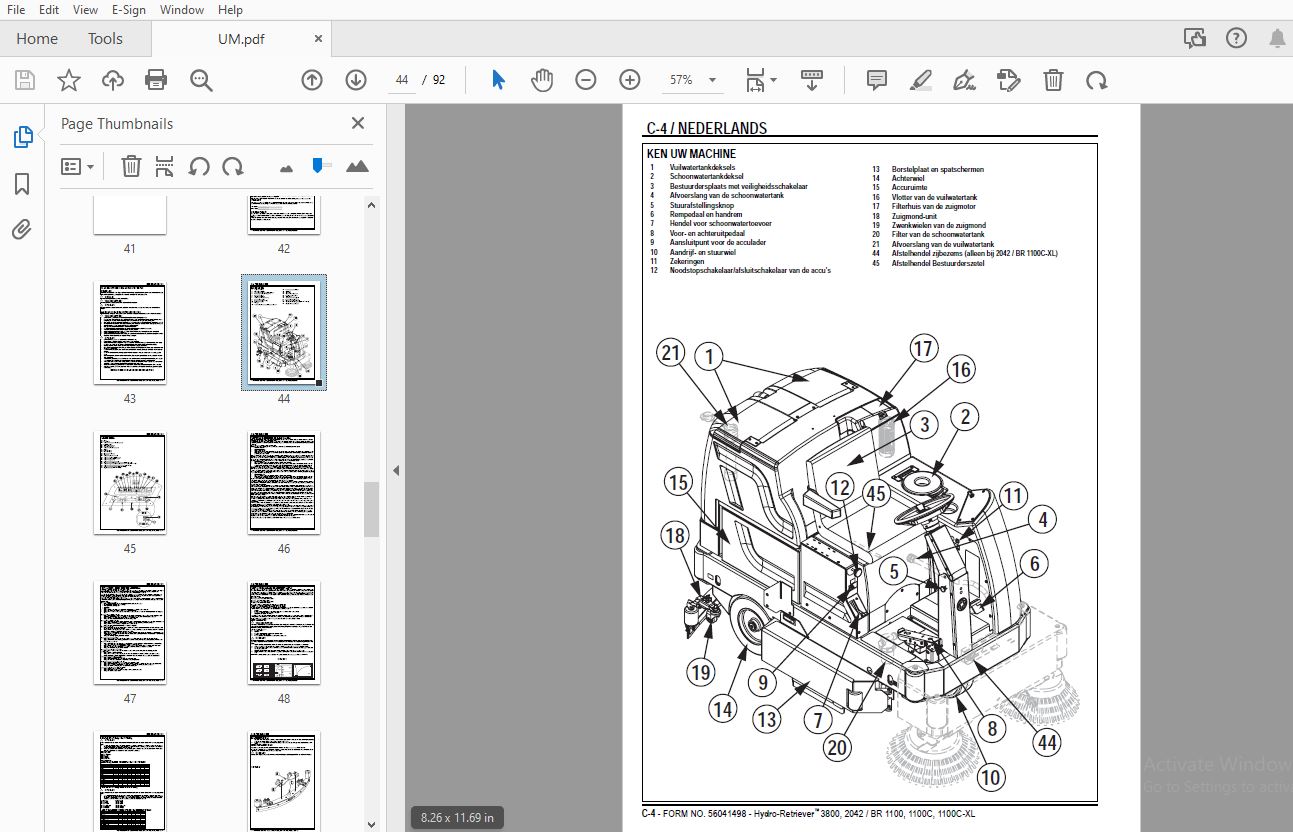Adjust the thumbnail size slider
The height and width of the screenshot is (832, 1293).
[x=320, y=165]
